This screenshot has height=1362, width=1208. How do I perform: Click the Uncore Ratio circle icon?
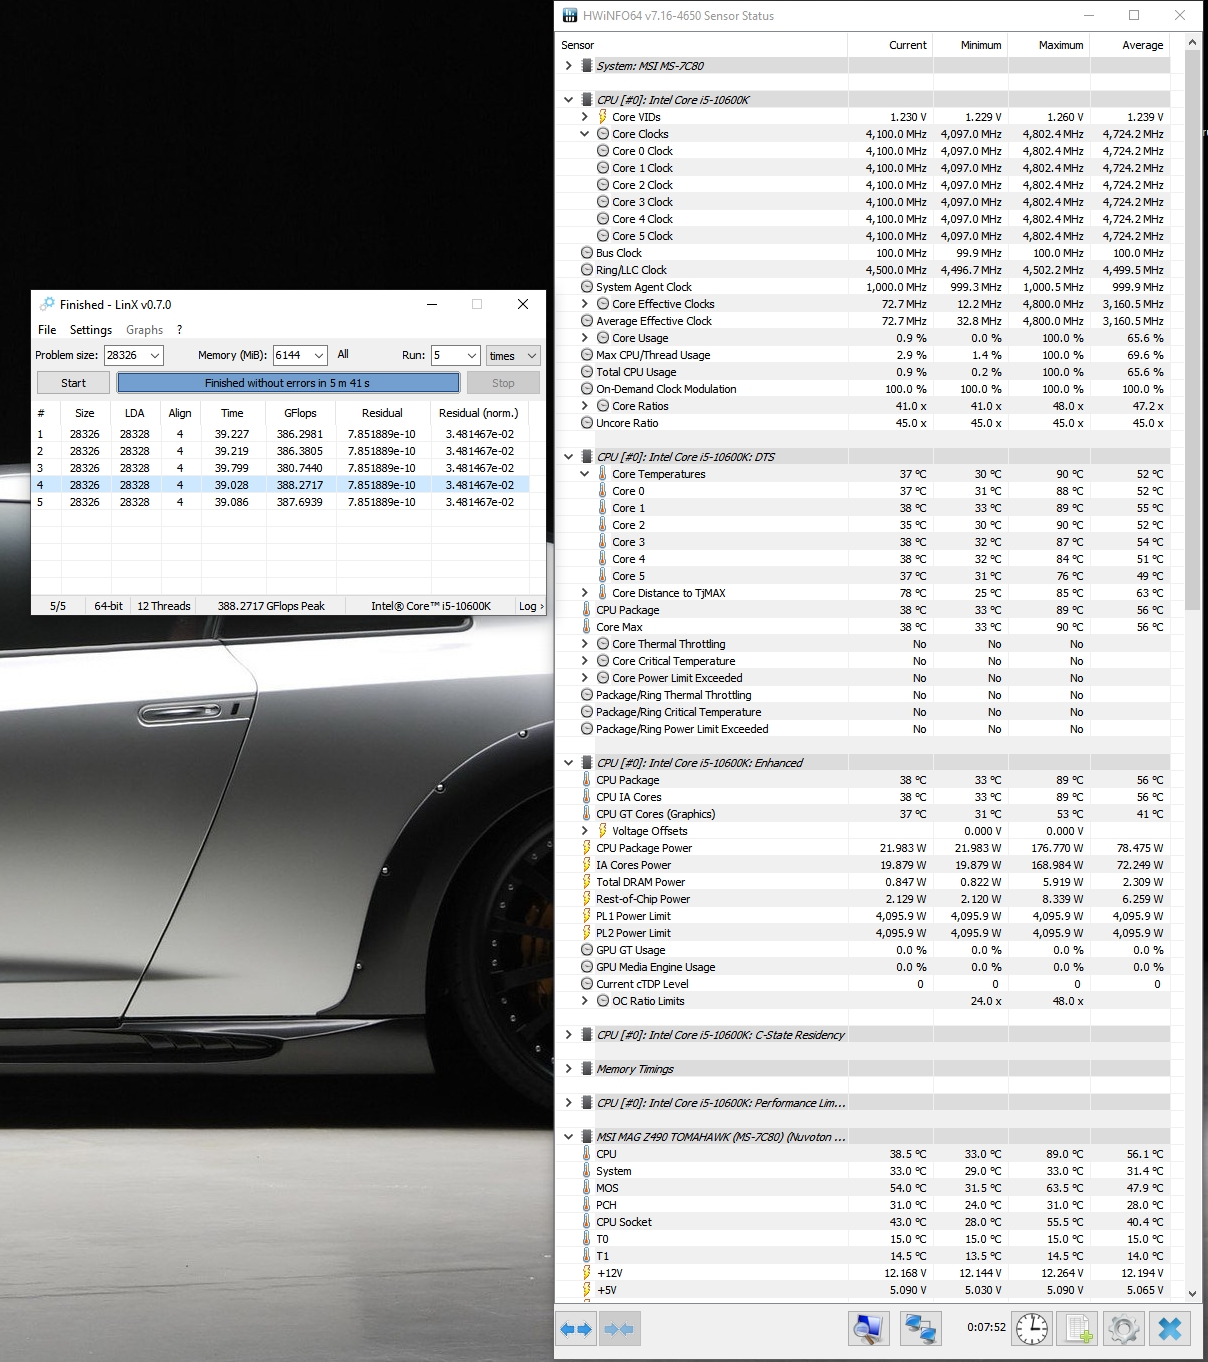pyautogui.click(x=587, y=423)
